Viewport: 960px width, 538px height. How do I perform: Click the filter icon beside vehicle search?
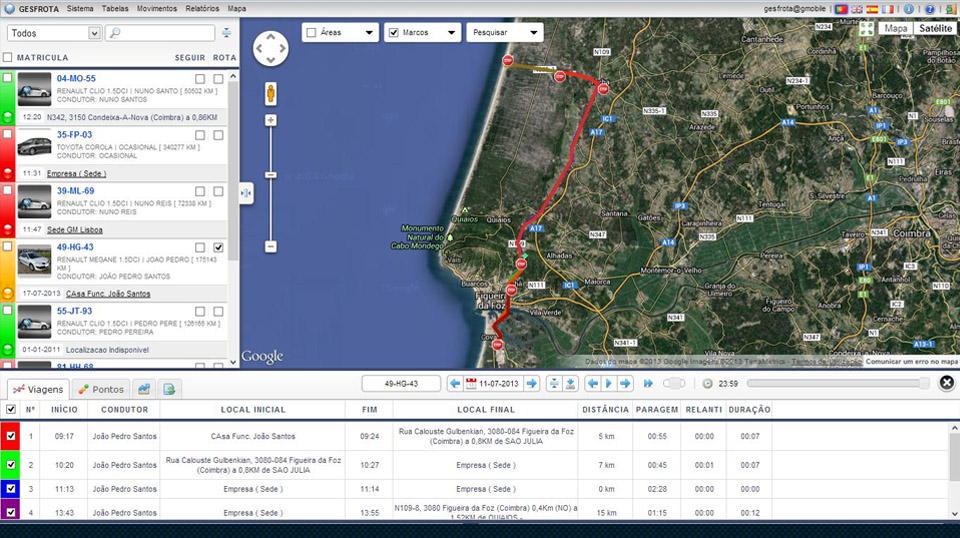click(x=227, y=33)
